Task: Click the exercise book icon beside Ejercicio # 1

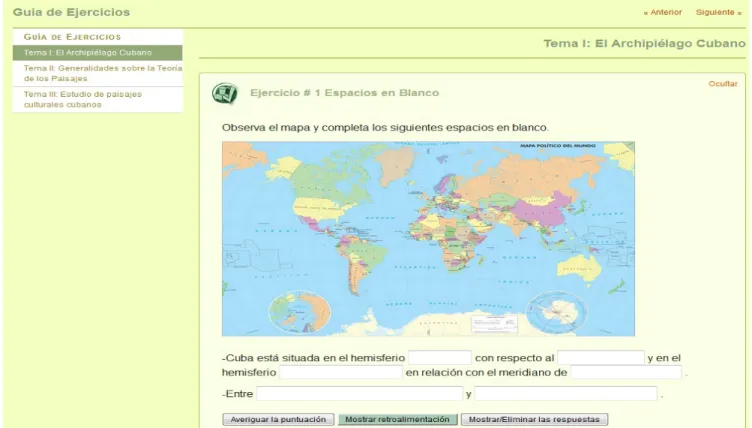Action: pyautogui.click(x=225, y=93)
